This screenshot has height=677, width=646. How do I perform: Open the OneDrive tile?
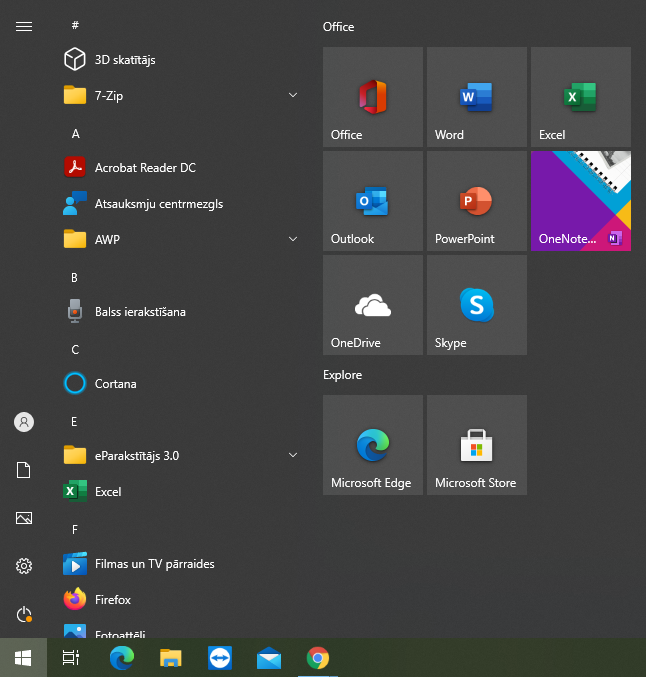(x=372, y=305)
